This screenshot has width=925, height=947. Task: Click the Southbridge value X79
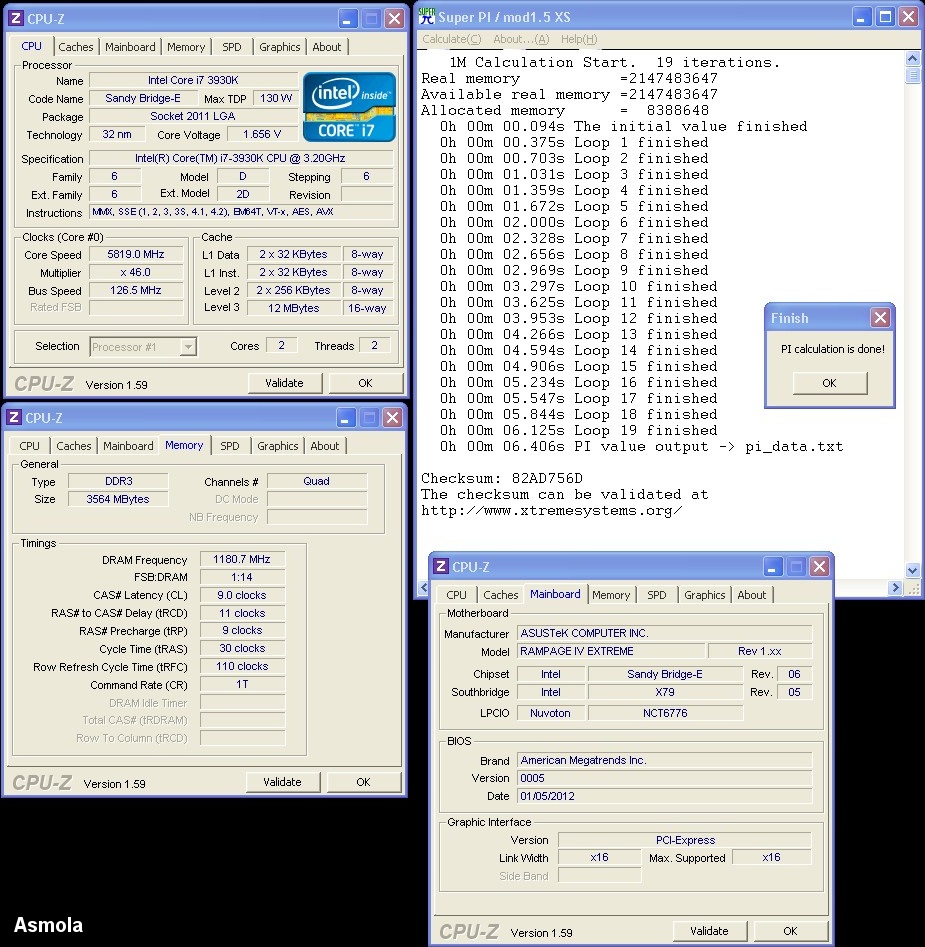(x=665, y=692)
